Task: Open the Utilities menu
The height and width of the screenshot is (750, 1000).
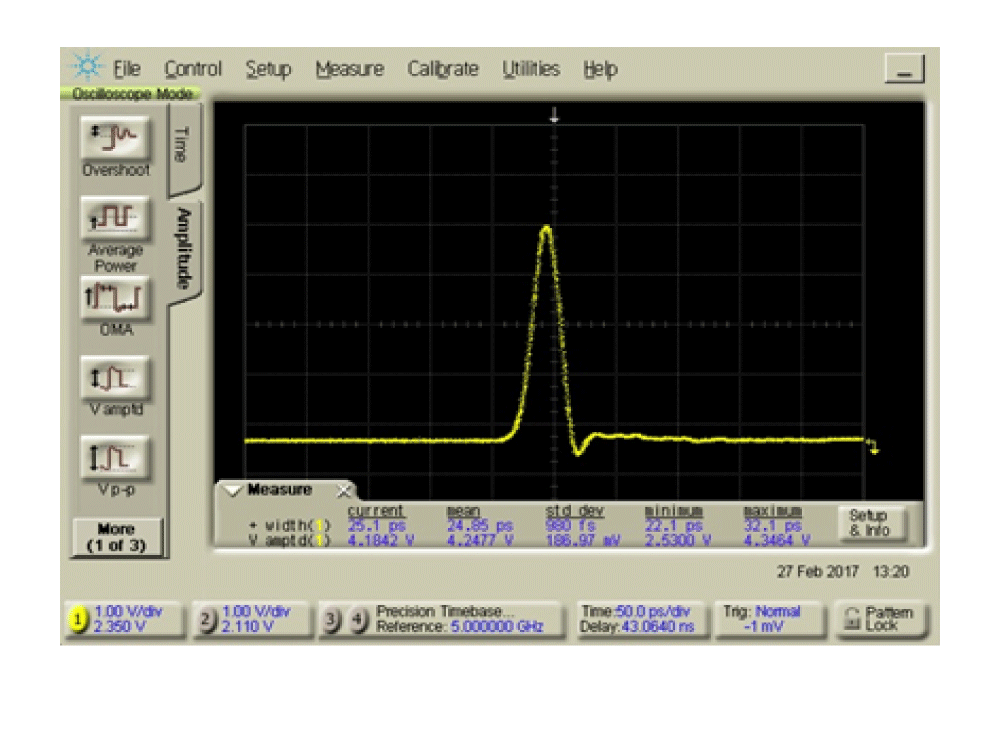Action: tap(531, 69)
